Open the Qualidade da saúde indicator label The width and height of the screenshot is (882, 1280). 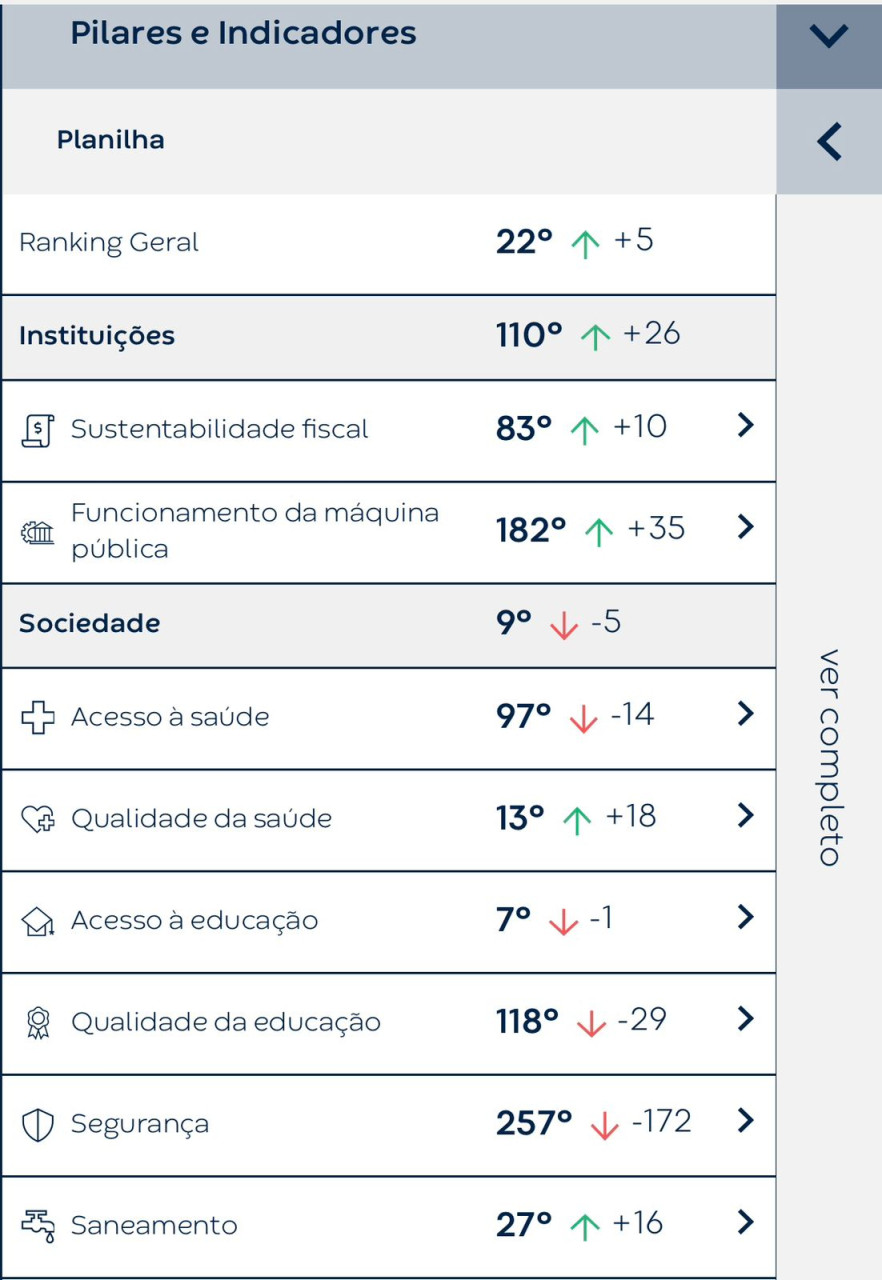click(x=201, y=819)
